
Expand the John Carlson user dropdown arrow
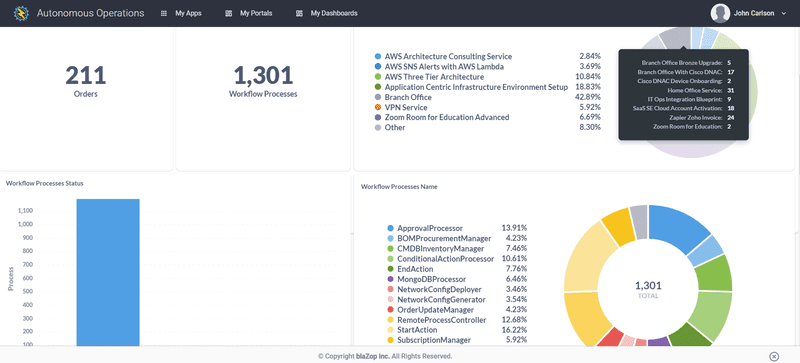pyautogui.click(x=784, y=14)
